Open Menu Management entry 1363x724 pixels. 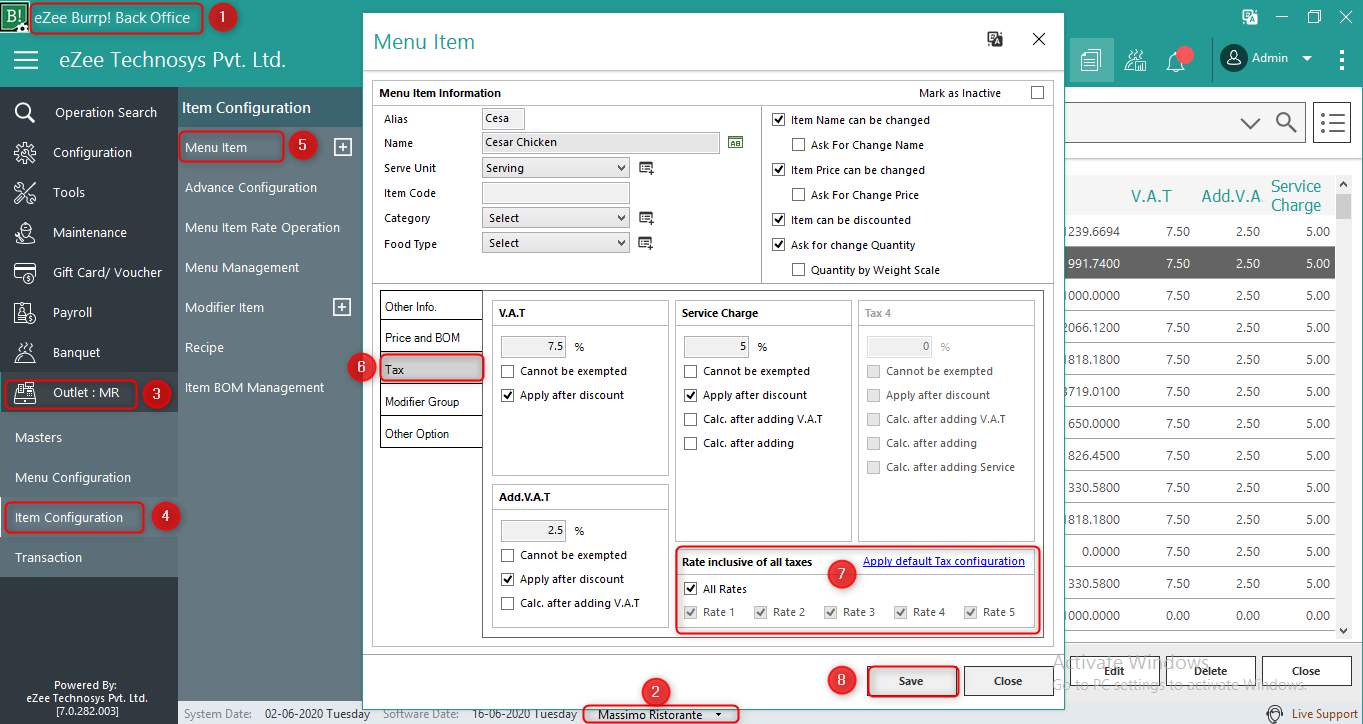tap(242, 267)
